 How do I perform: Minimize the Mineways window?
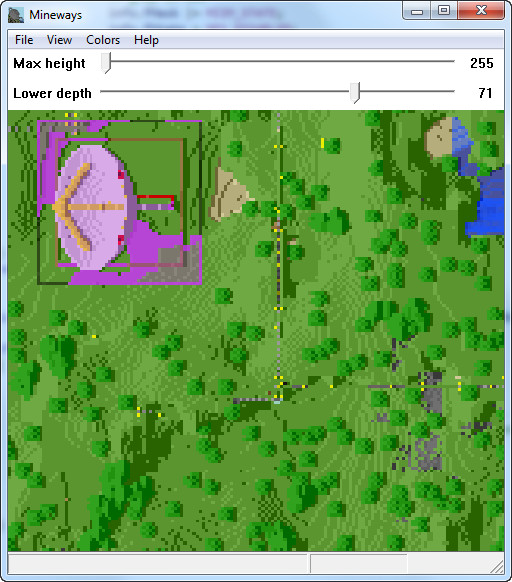417,10
